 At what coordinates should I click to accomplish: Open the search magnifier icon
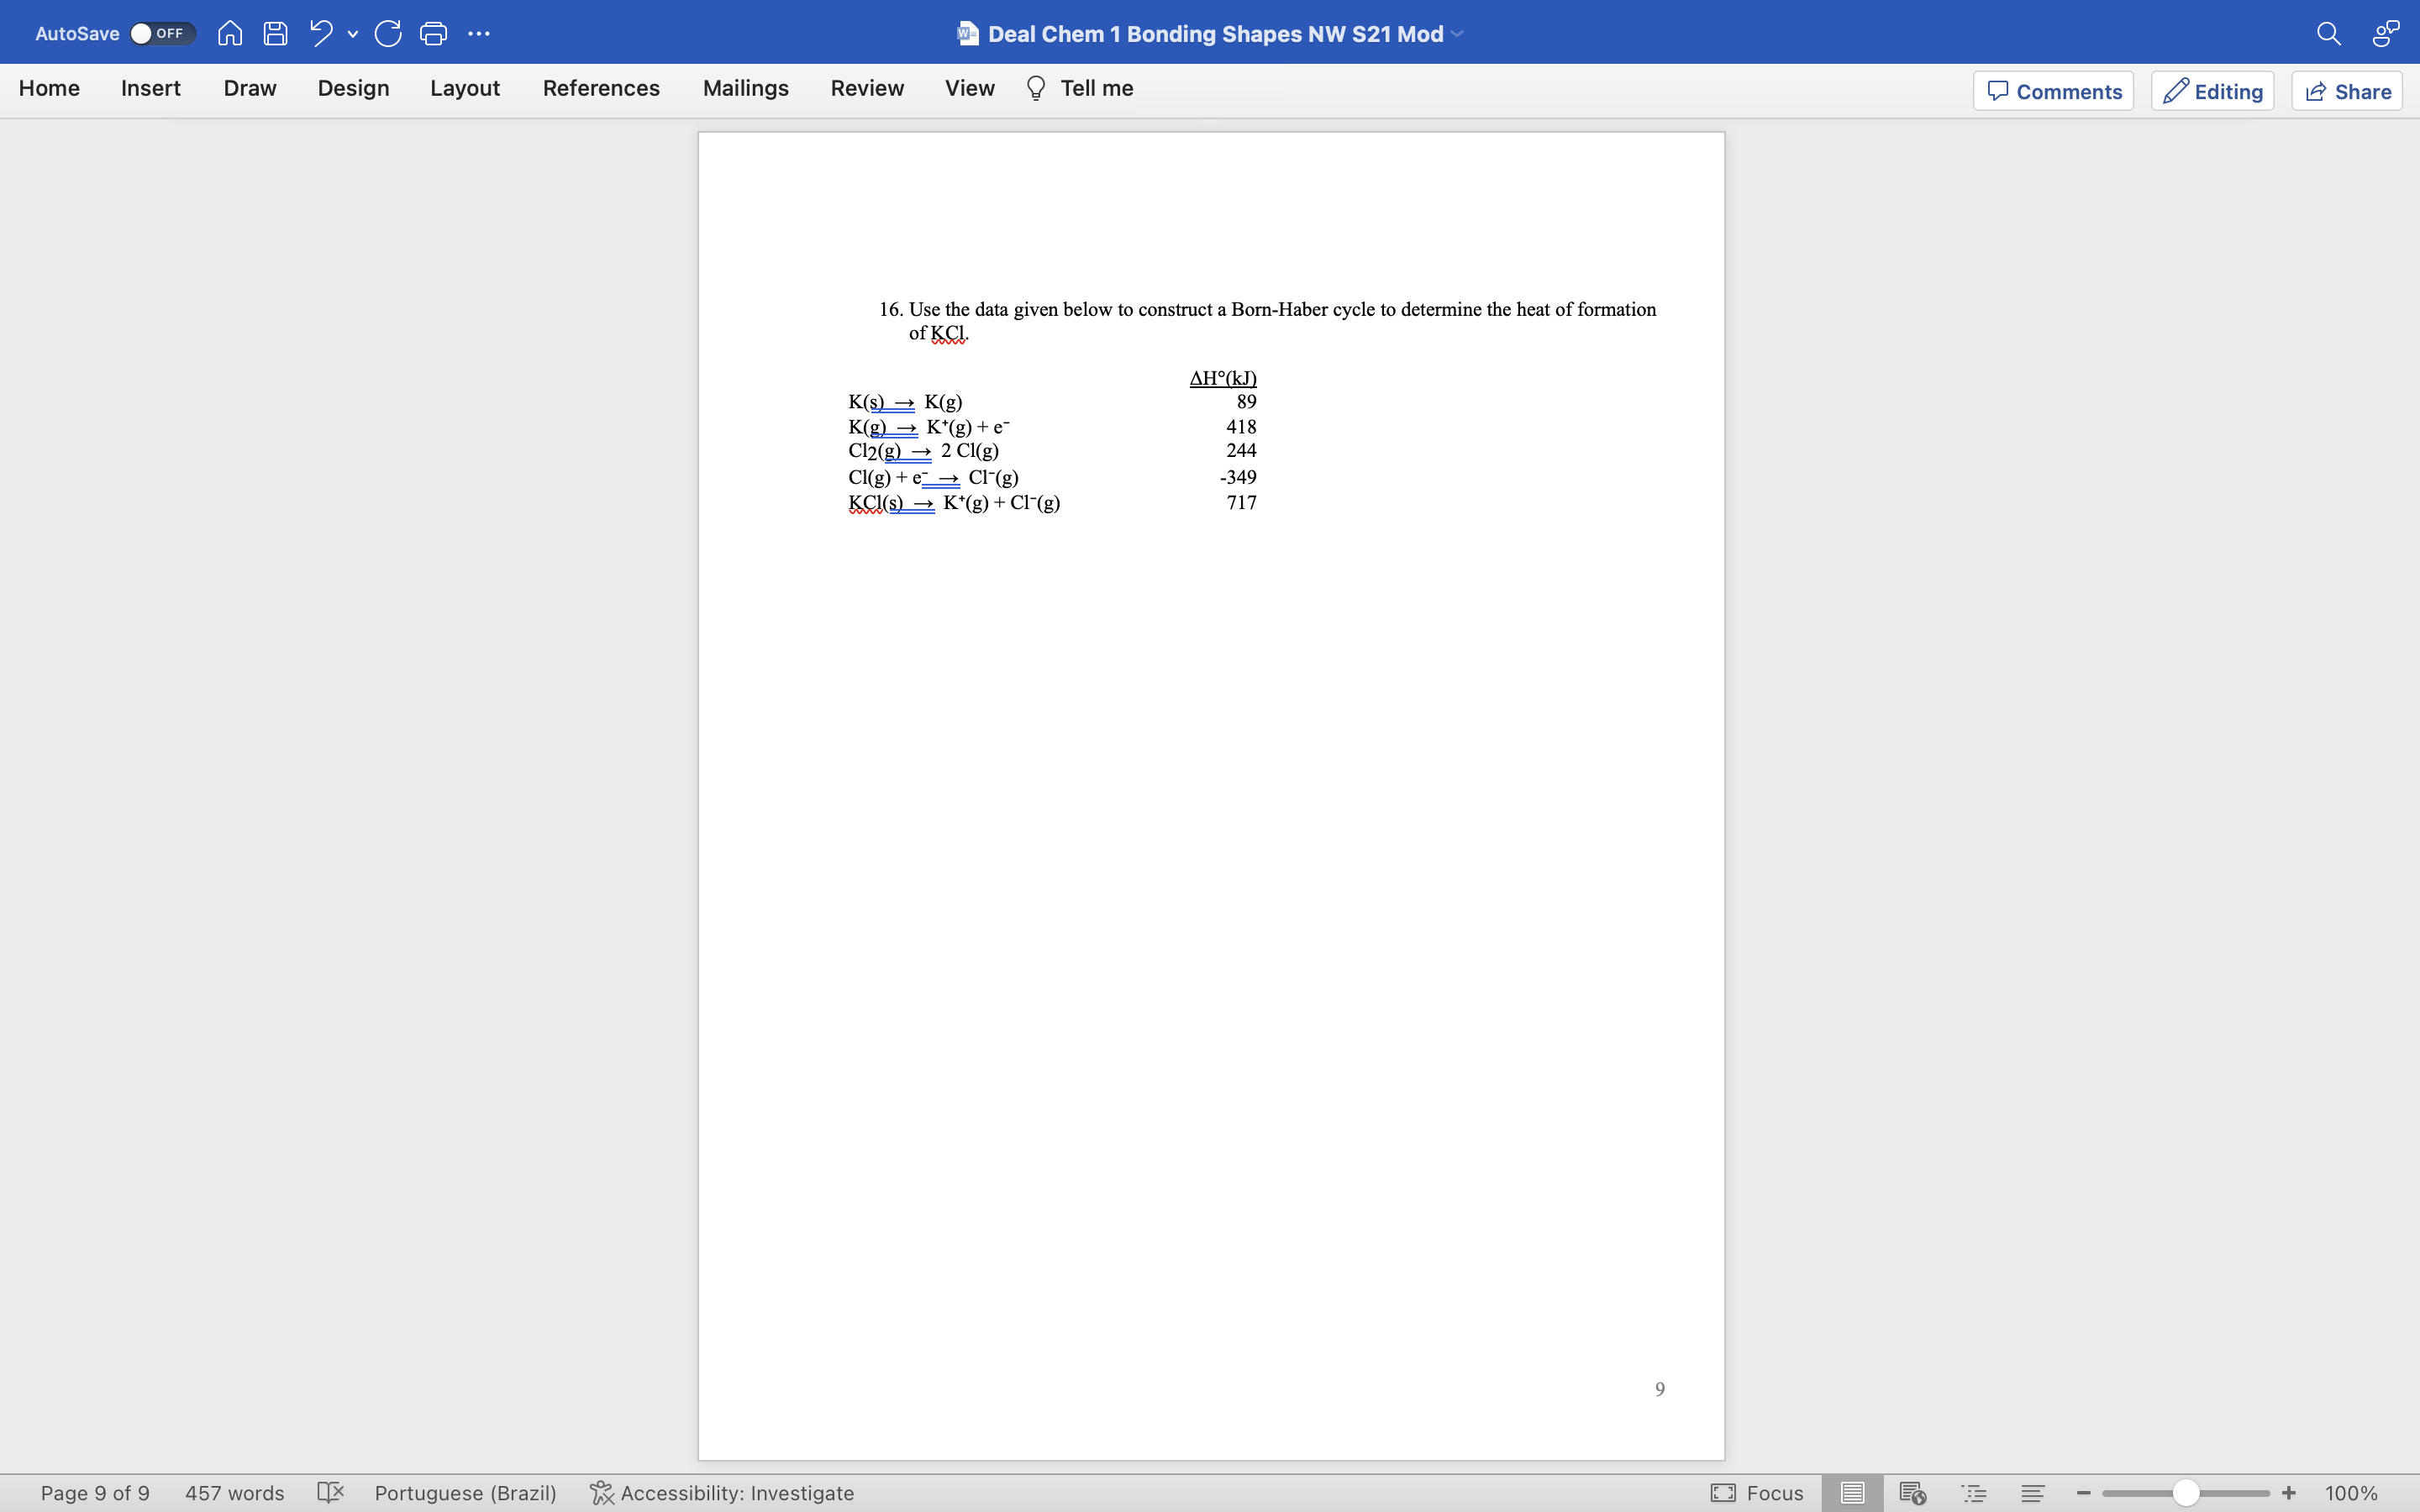coord(2328,34)
